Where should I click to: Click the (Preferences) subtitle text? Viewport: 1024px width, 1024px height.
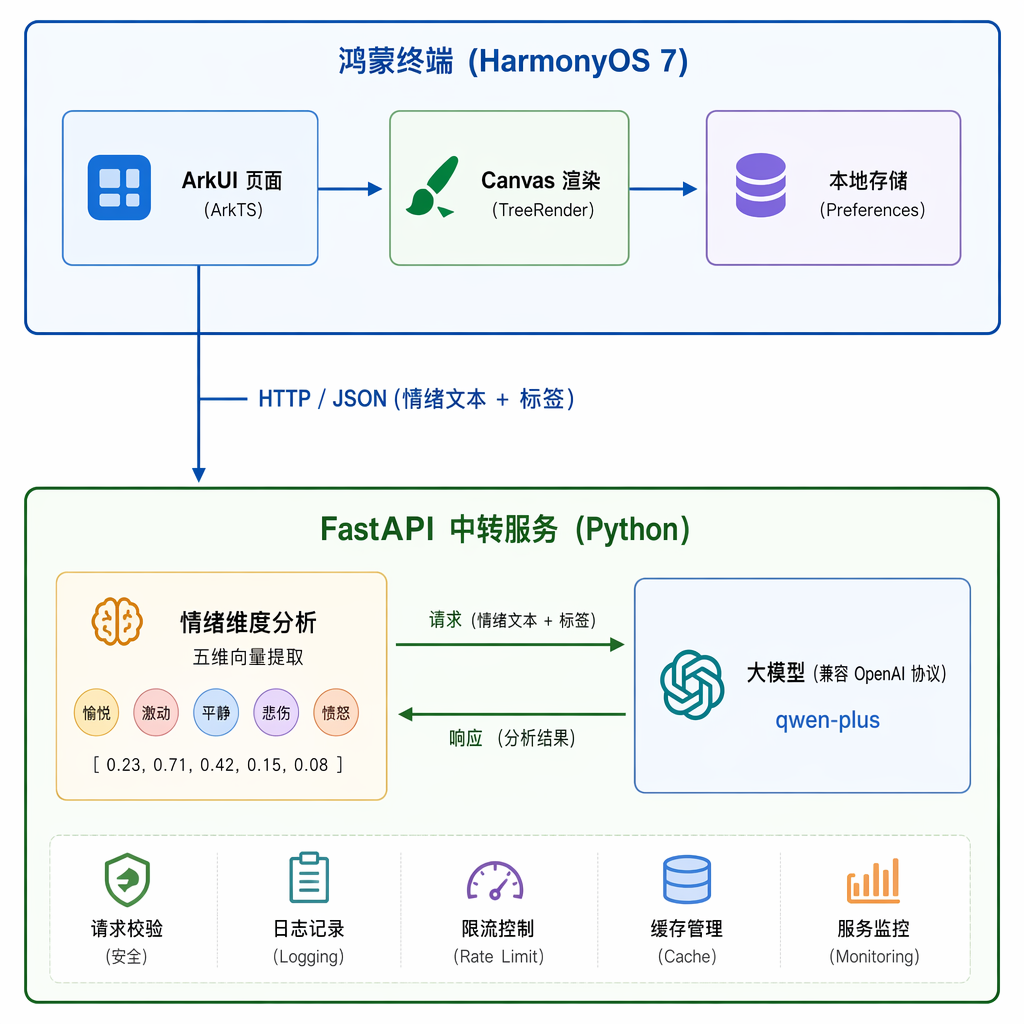[x=872, y=210]
